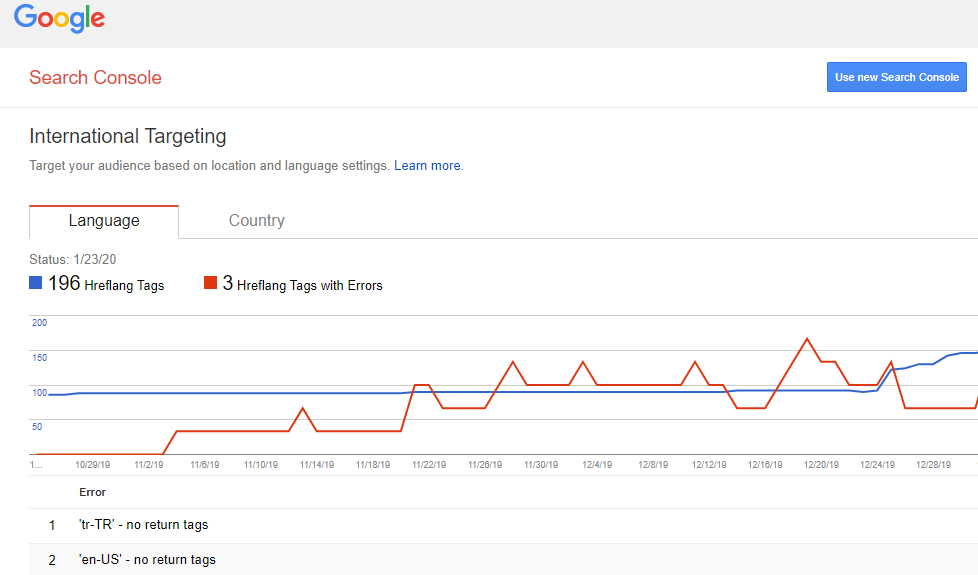Click the 11/22/19 date on chart axis
Viewport: 978px width, 575px height.
[429, 465]
